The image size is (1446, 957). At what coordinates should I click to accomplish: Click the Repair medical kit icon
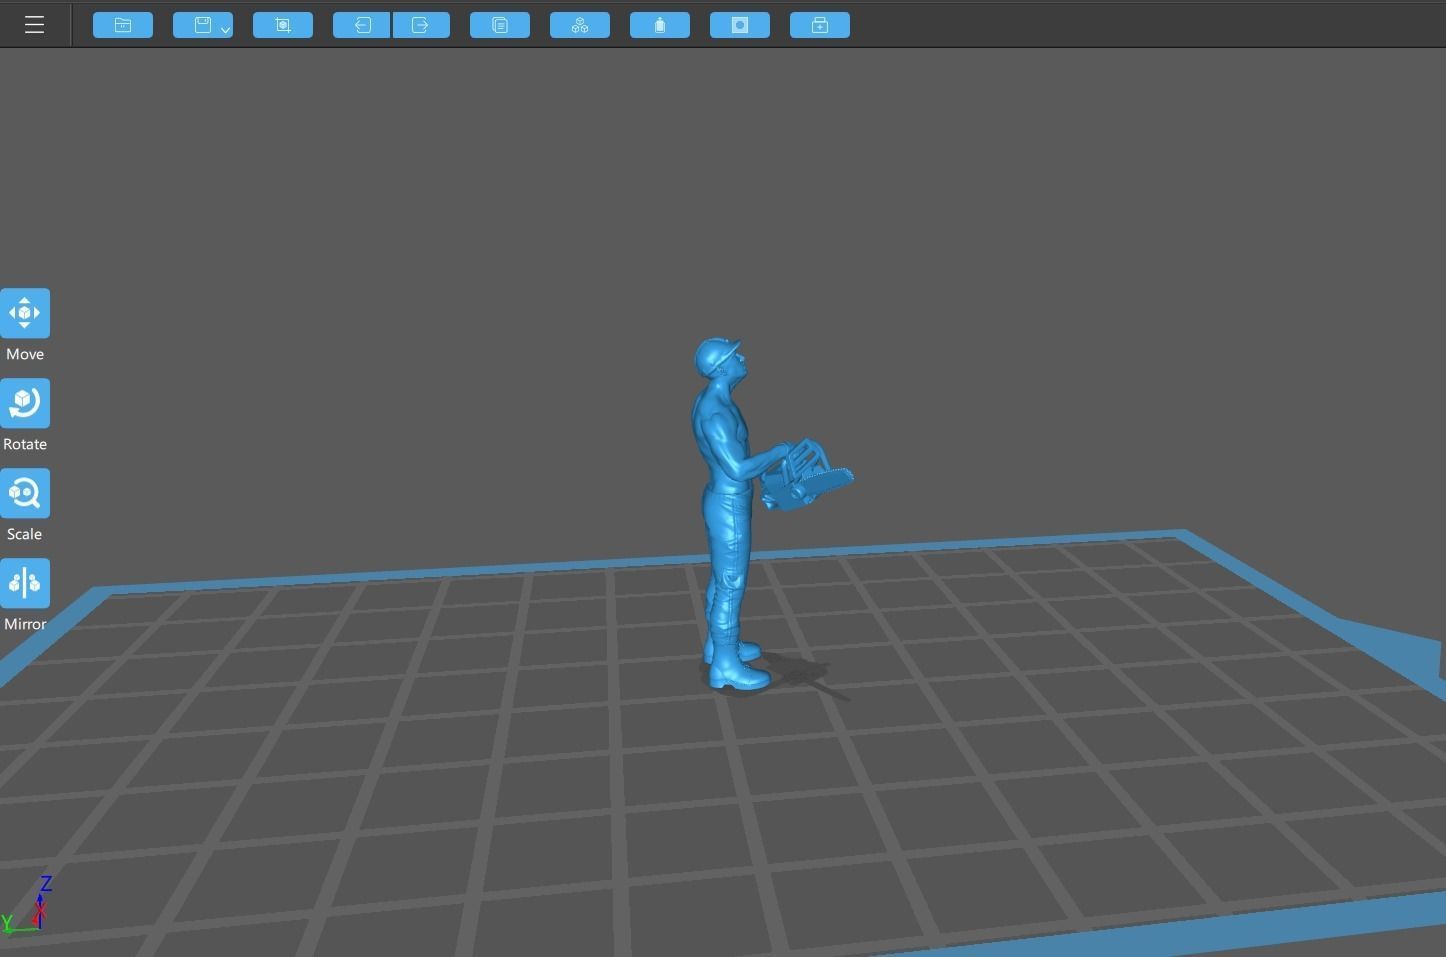[x=820, y=25]
